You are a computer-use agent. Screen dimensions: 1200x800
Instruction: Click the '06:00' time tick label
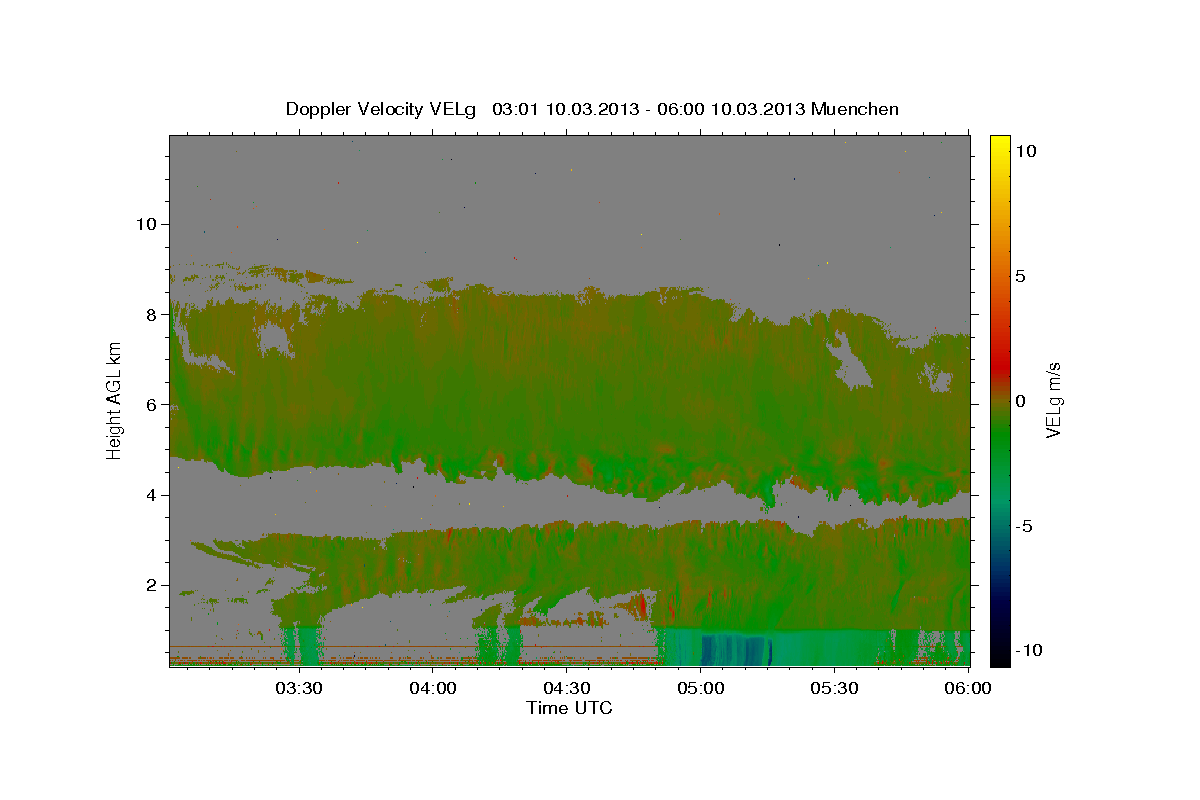coord(969,688)
